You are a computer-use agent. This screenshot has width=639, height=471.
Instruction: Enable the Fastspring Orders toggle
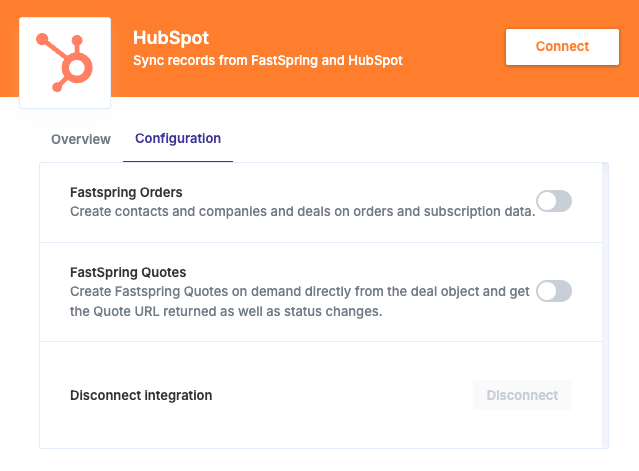coord(553,201)
